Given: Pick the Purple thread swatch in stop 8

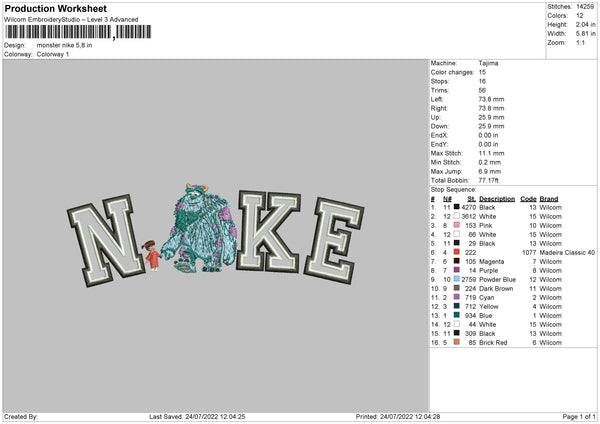Looking at the screenshot, I should (457, 270).
